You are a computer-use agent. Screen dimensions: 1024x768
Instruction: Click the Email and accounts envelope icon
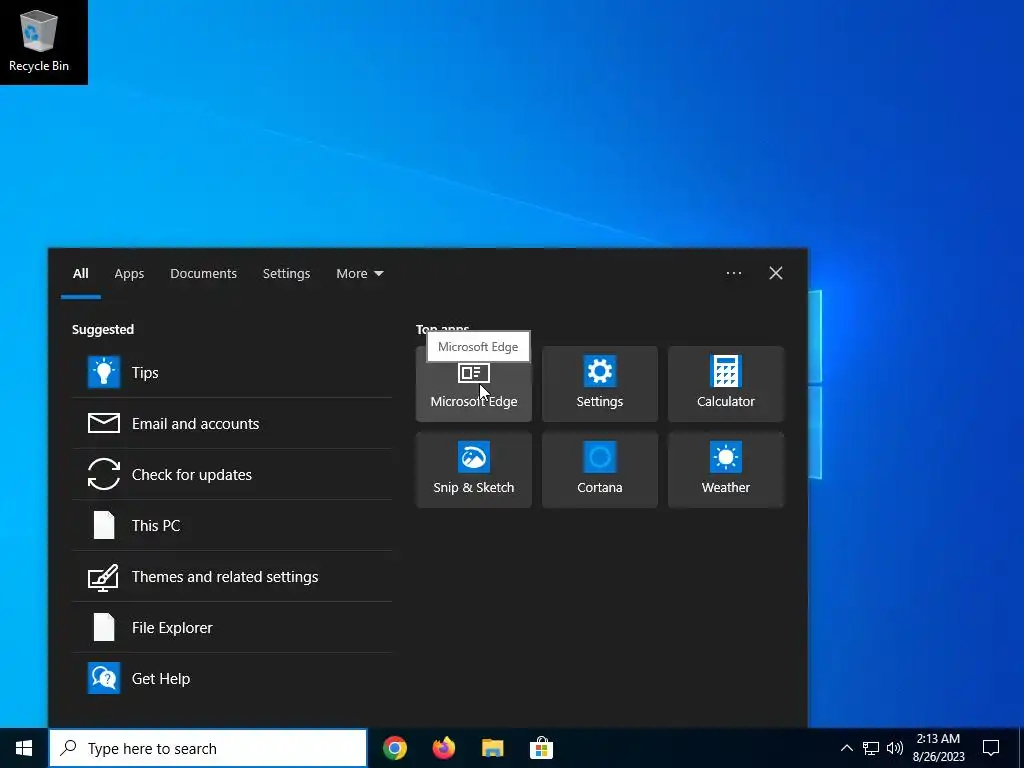click(x=104, y=423)
